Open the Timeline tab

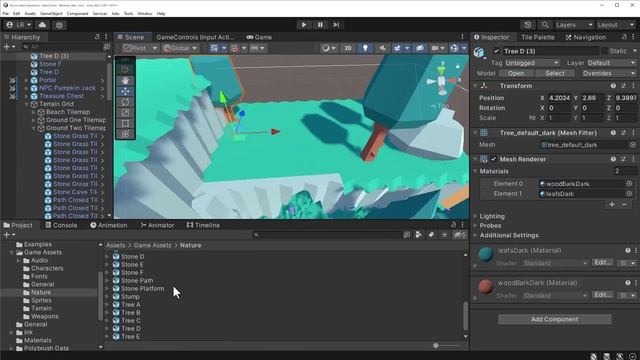pos(203,225)
